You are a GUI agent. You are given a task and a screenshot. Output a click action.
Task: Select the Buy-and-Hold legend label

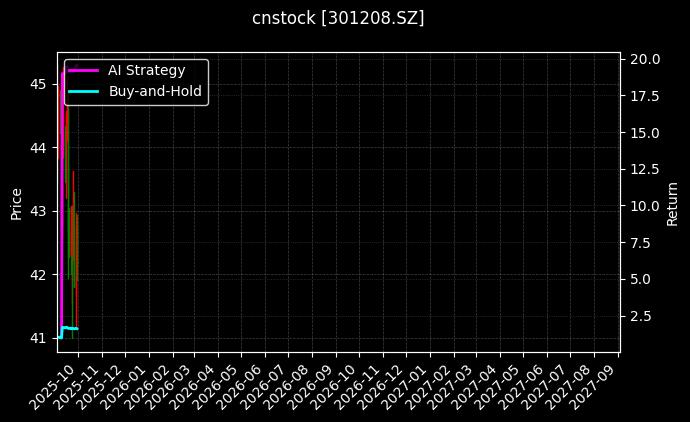click(x=155, y=91)
